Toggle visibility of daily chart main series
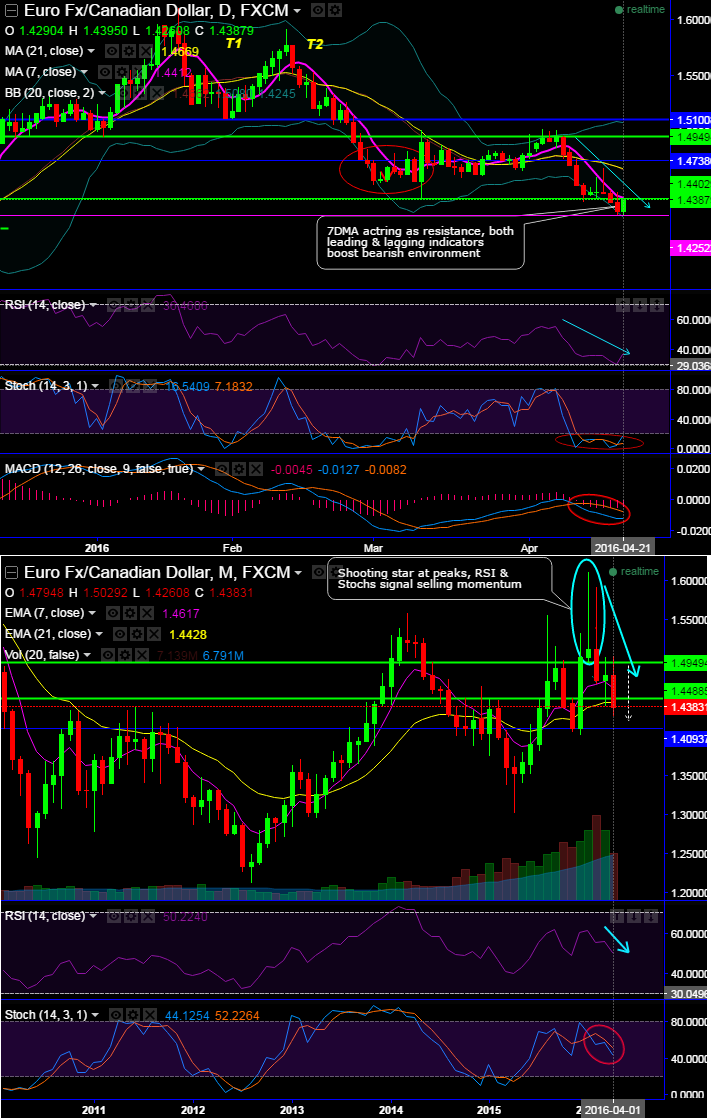 point(318,11)
